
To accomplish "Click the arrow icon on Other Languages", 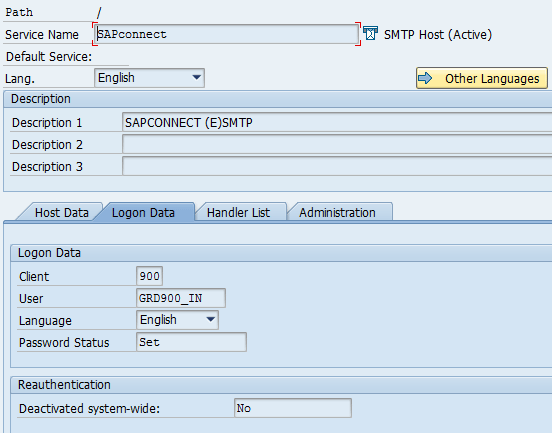I will click(x=426, y=78).
